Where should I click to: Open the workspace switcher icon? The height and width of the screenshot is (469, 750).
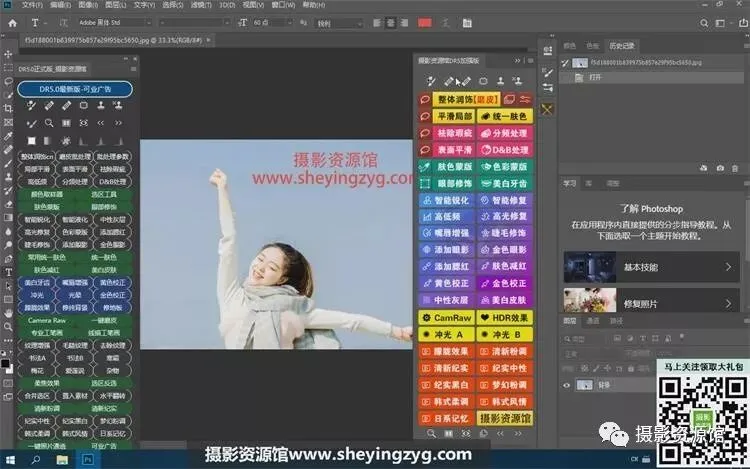[x=720, y=23]
